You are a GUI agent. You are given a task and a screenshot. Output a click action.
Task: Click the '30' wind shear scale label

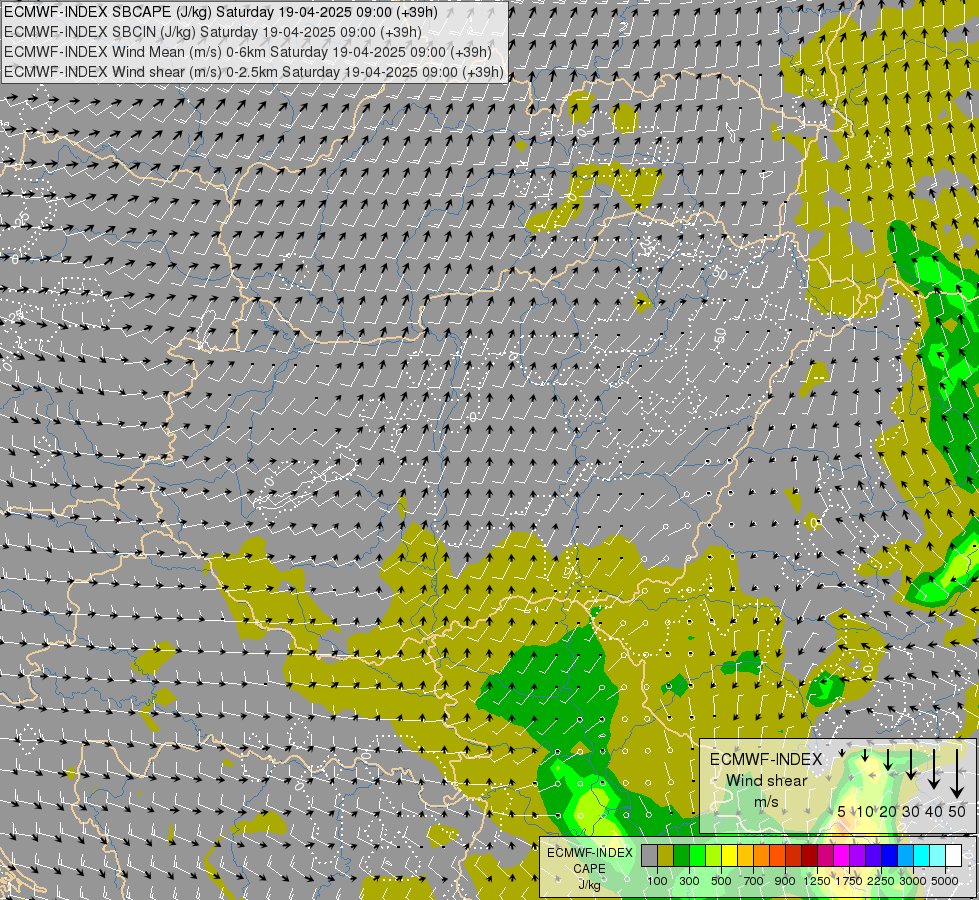pyautogui.click(x=911, y=811)
